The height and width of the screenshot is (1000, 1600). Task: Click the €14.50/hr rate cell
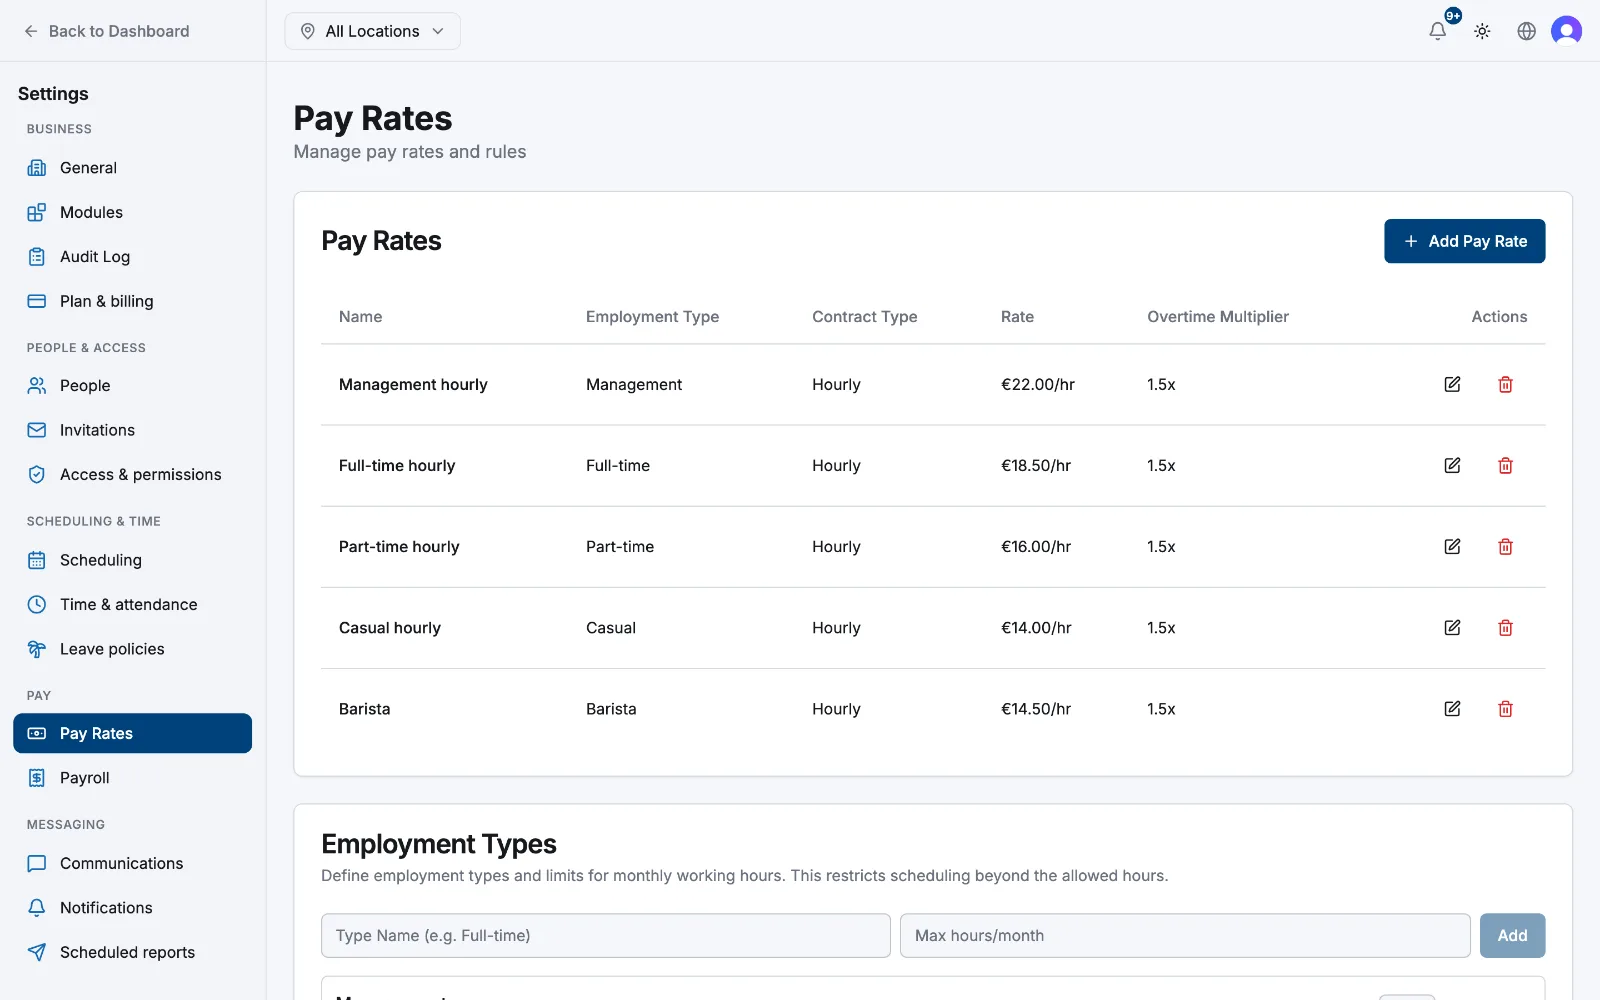(x=1035, y=708)
